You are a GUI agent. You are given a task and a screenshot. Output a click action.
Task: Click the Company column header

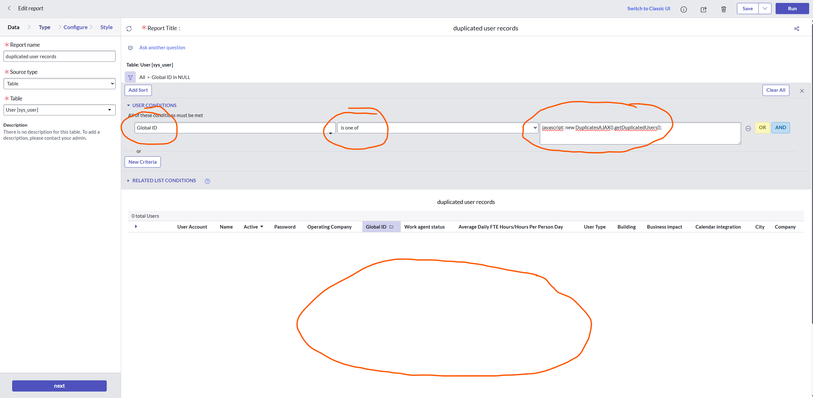(x=785, y=227)
